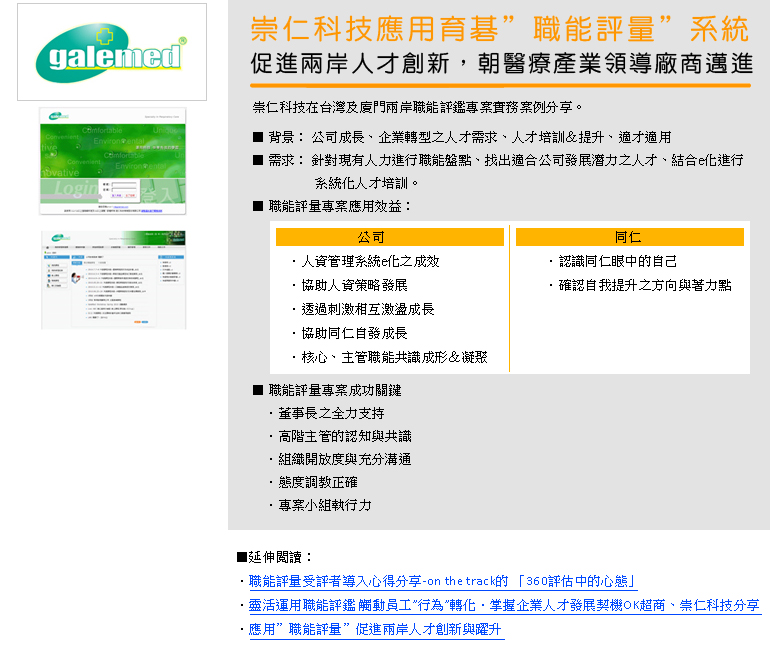This screenshot has height=656, width=770.
Task: Click the black square bullet beside 背景
Action: [x=258, y=137]
